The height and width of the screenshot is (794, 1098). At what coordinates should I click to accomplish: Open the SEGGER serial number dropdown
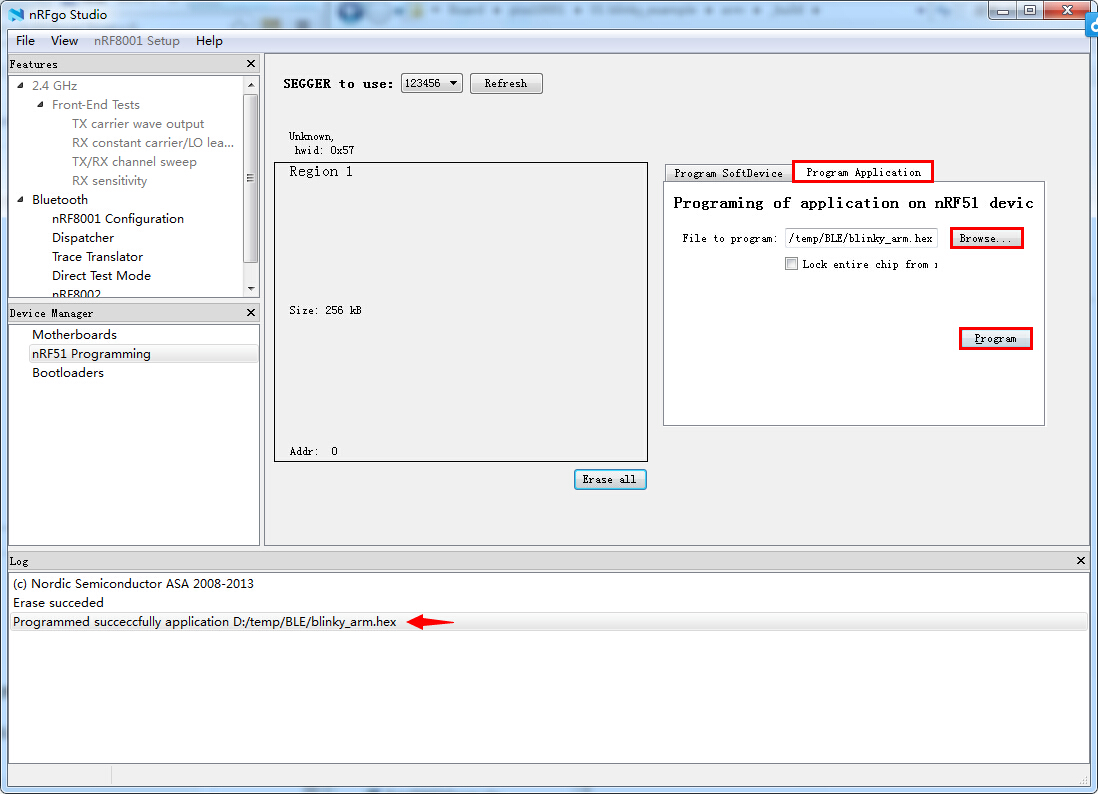(431, 83)
